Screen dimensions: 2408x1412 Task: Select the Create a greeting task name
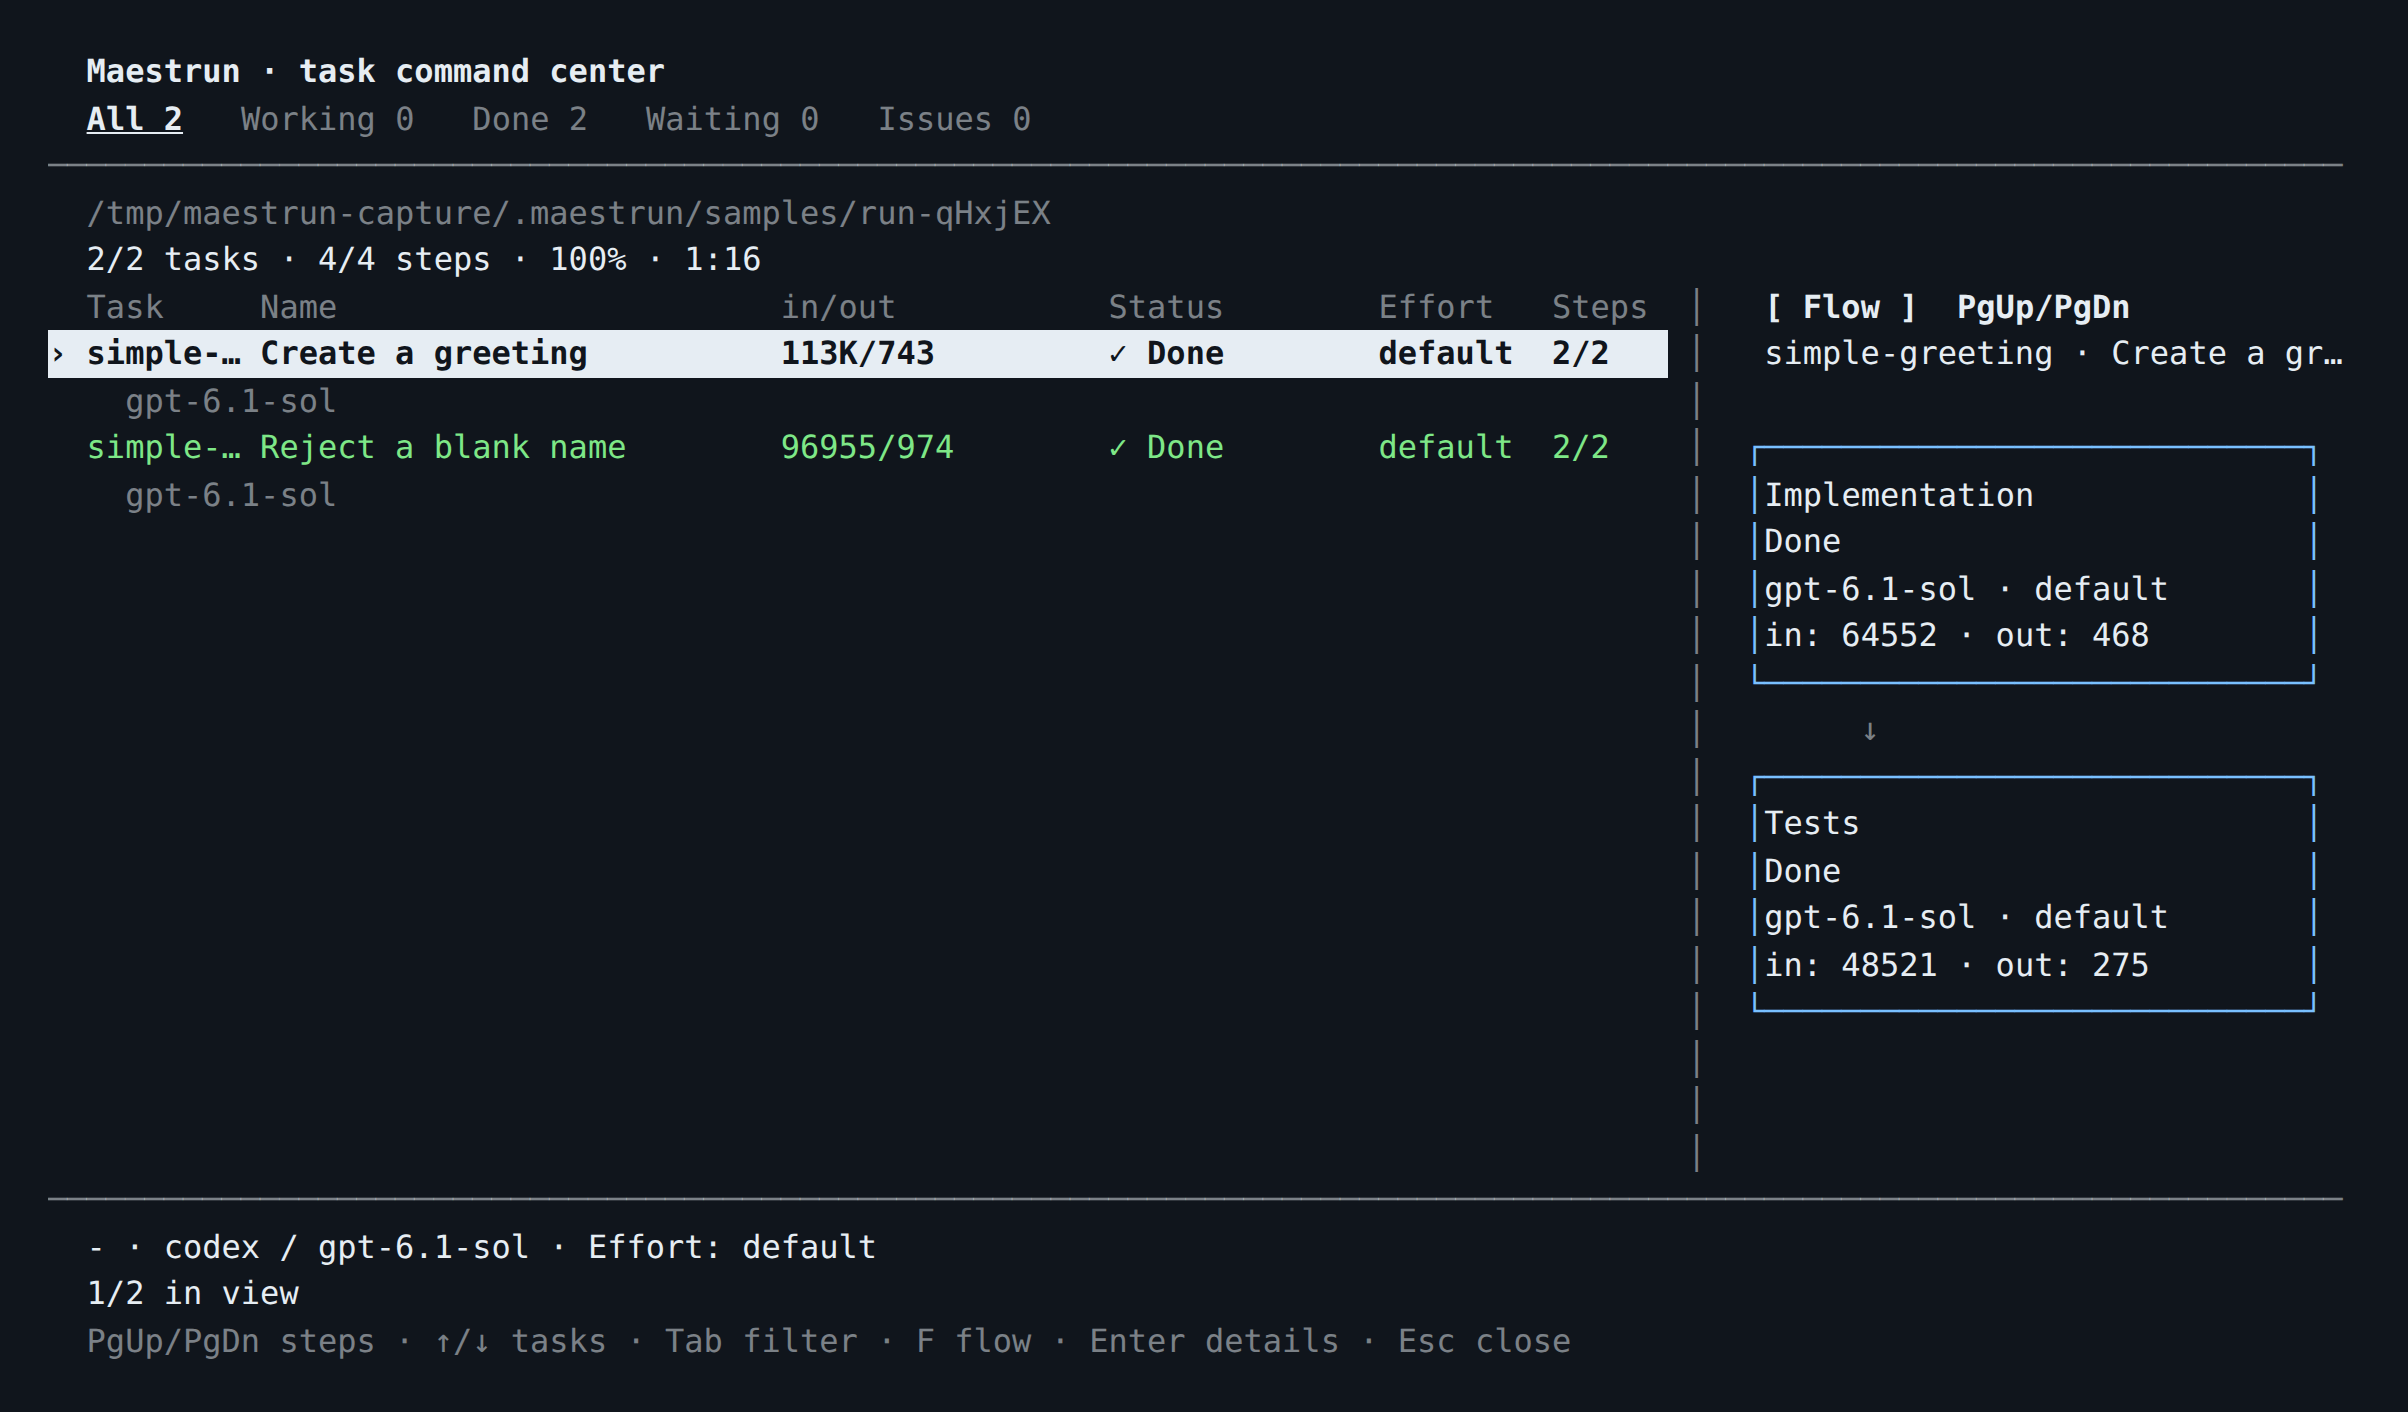pos(424,354)
